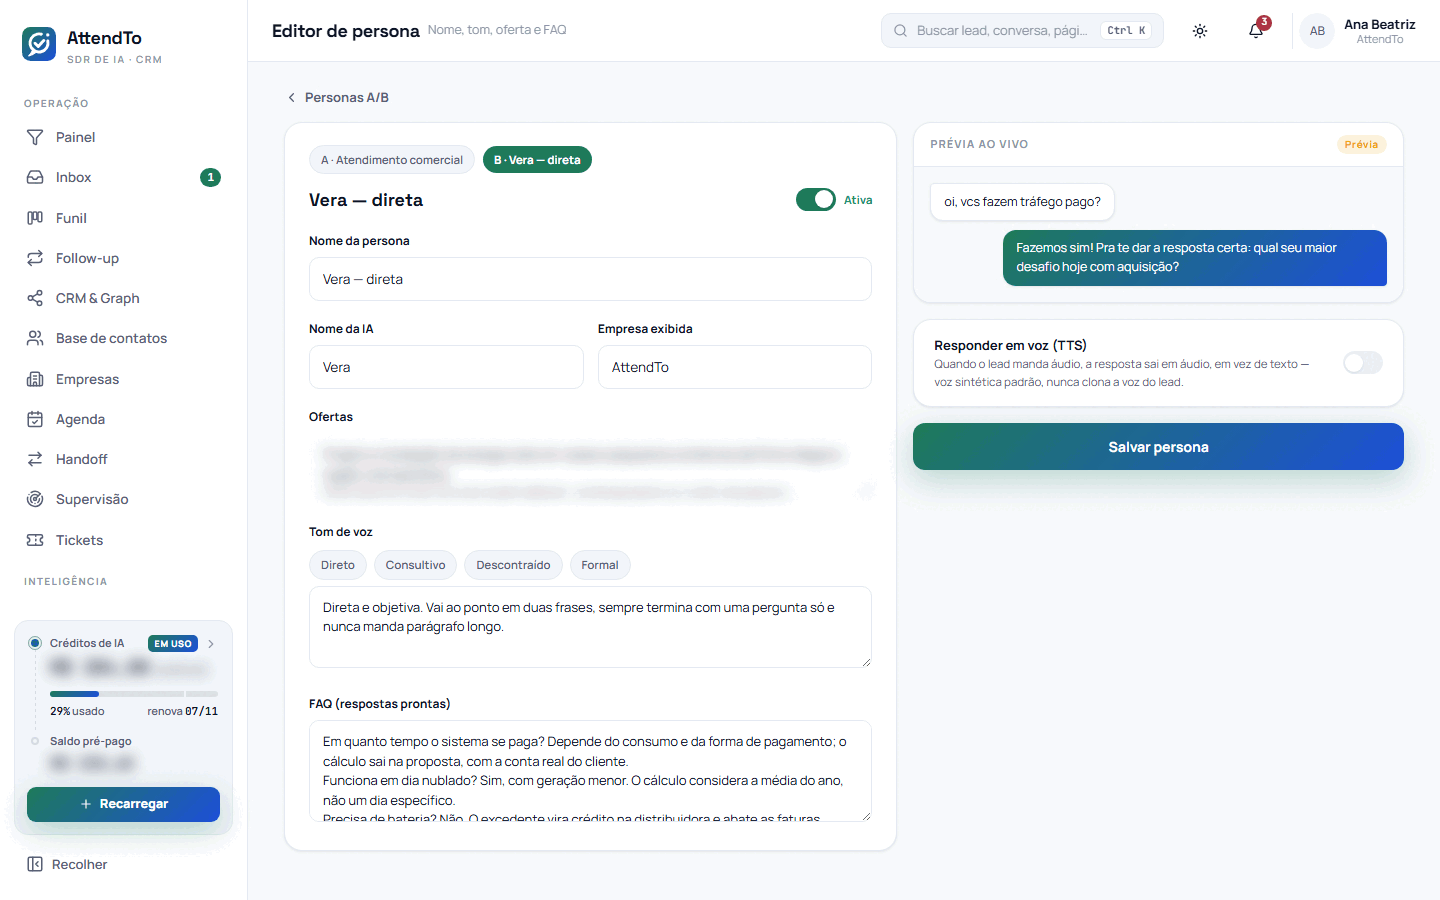The image size is (1440, 900).
Task: Open Tickets via its ticket icon
Action: point(35,540)
